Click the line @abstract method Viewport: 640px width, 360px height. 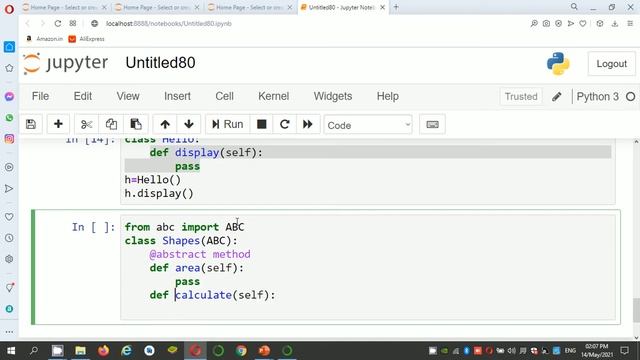pos(200,254)
